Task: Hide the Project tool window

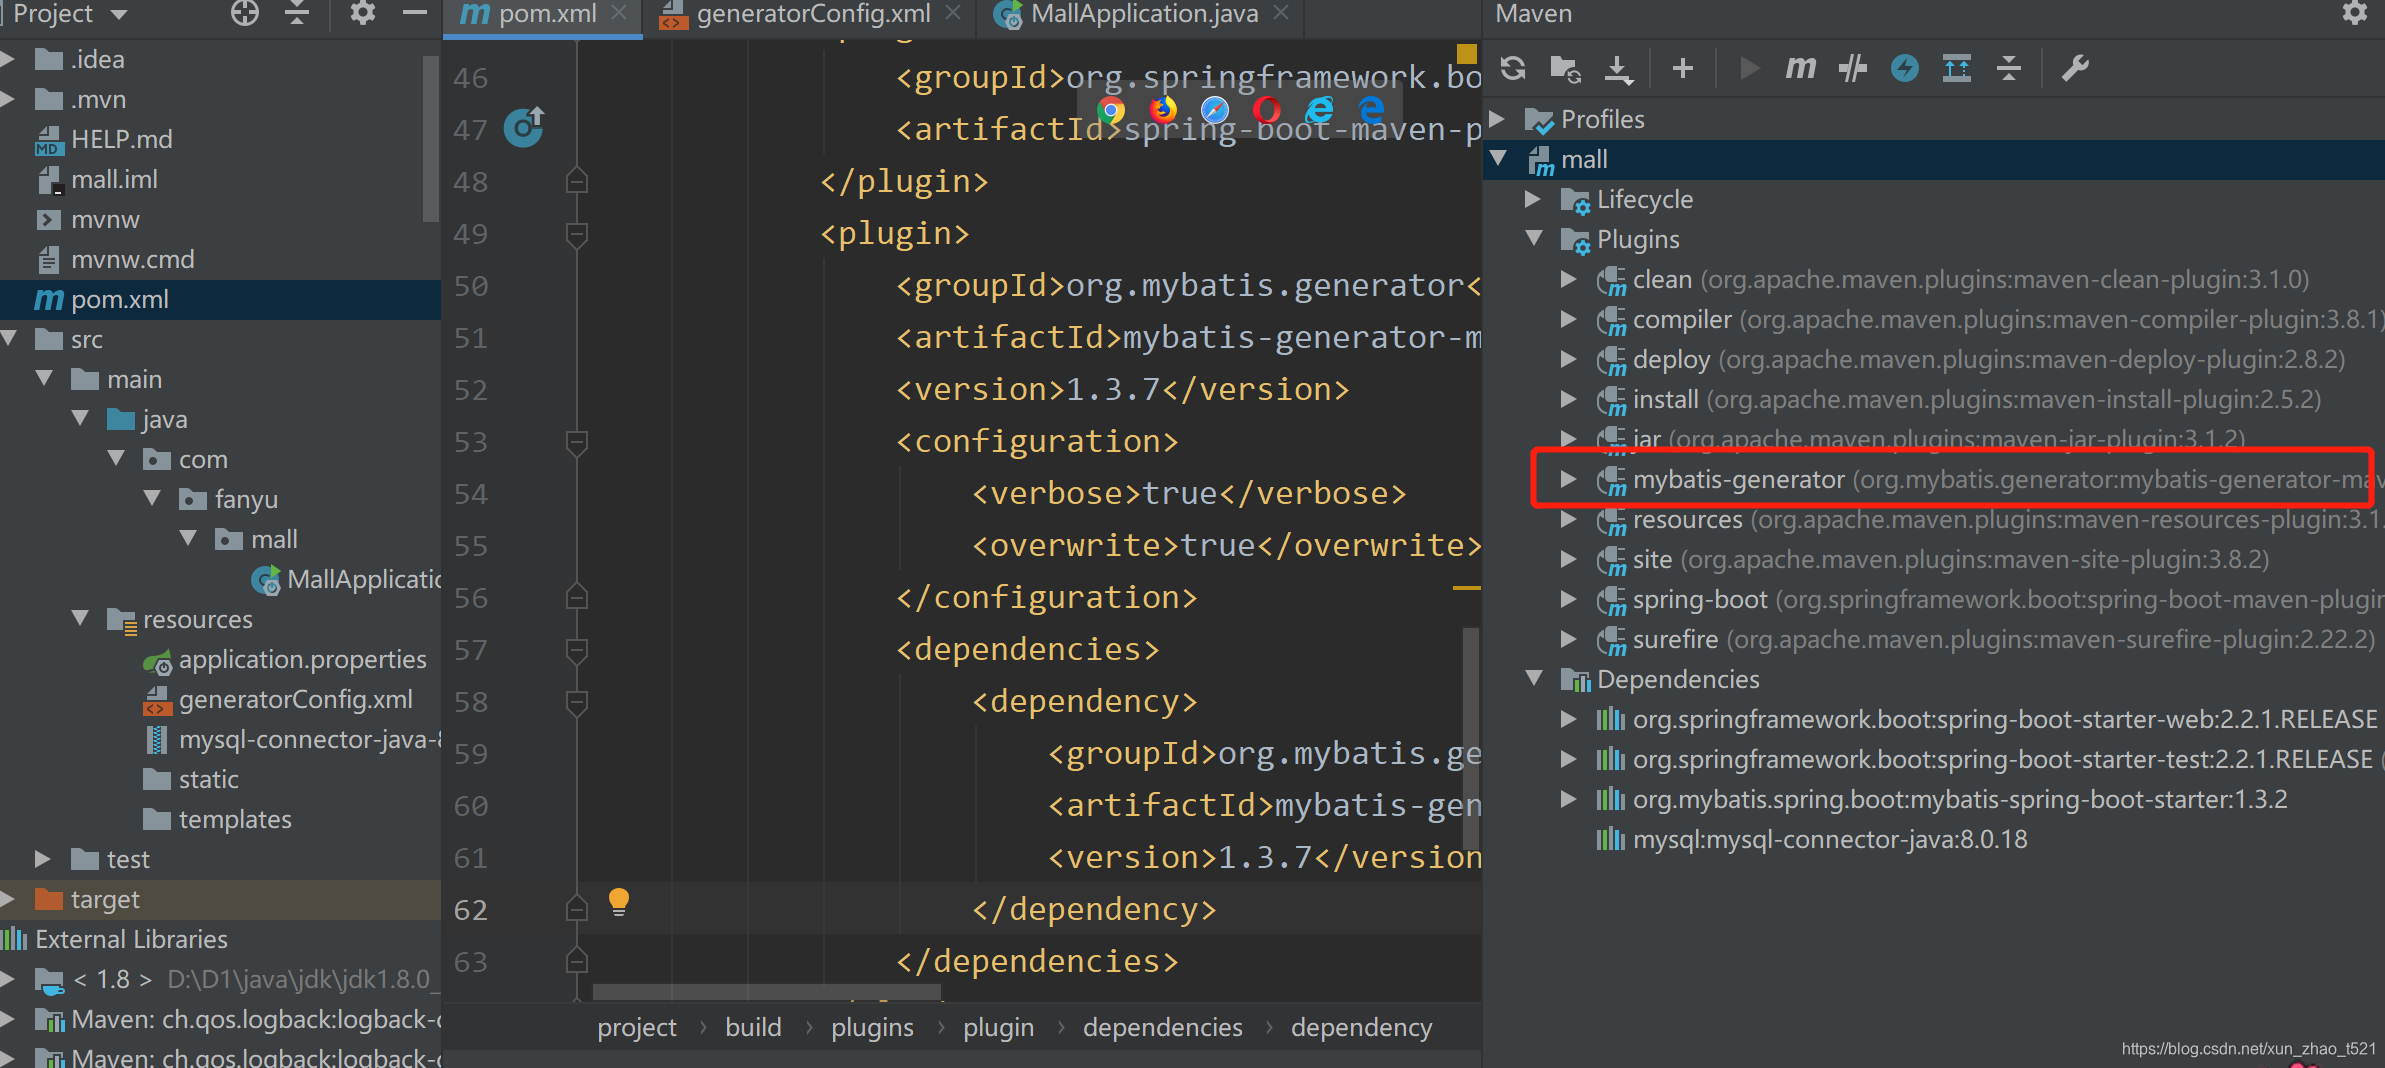Action: click(x=416, y=14)
